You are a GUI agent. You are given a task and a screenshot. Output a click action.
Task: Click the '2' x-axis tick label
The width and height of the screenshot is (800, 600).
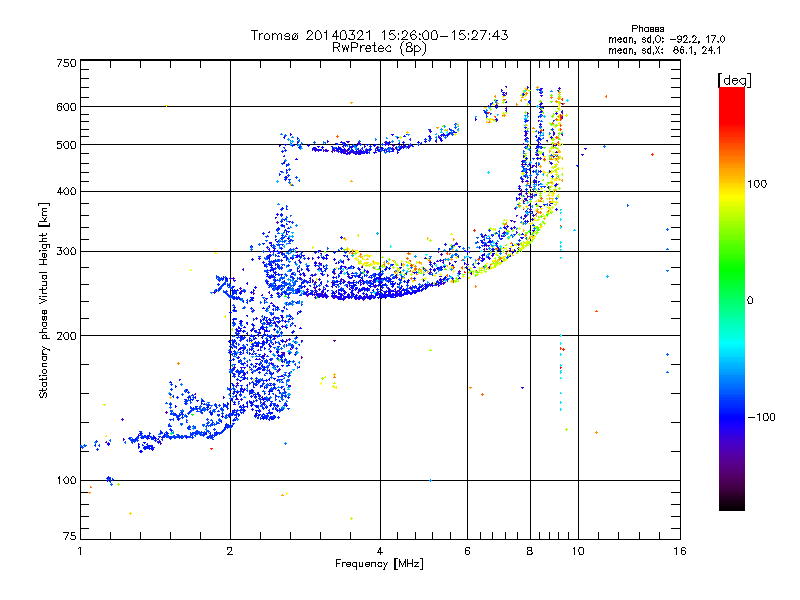tap(230, 551)
